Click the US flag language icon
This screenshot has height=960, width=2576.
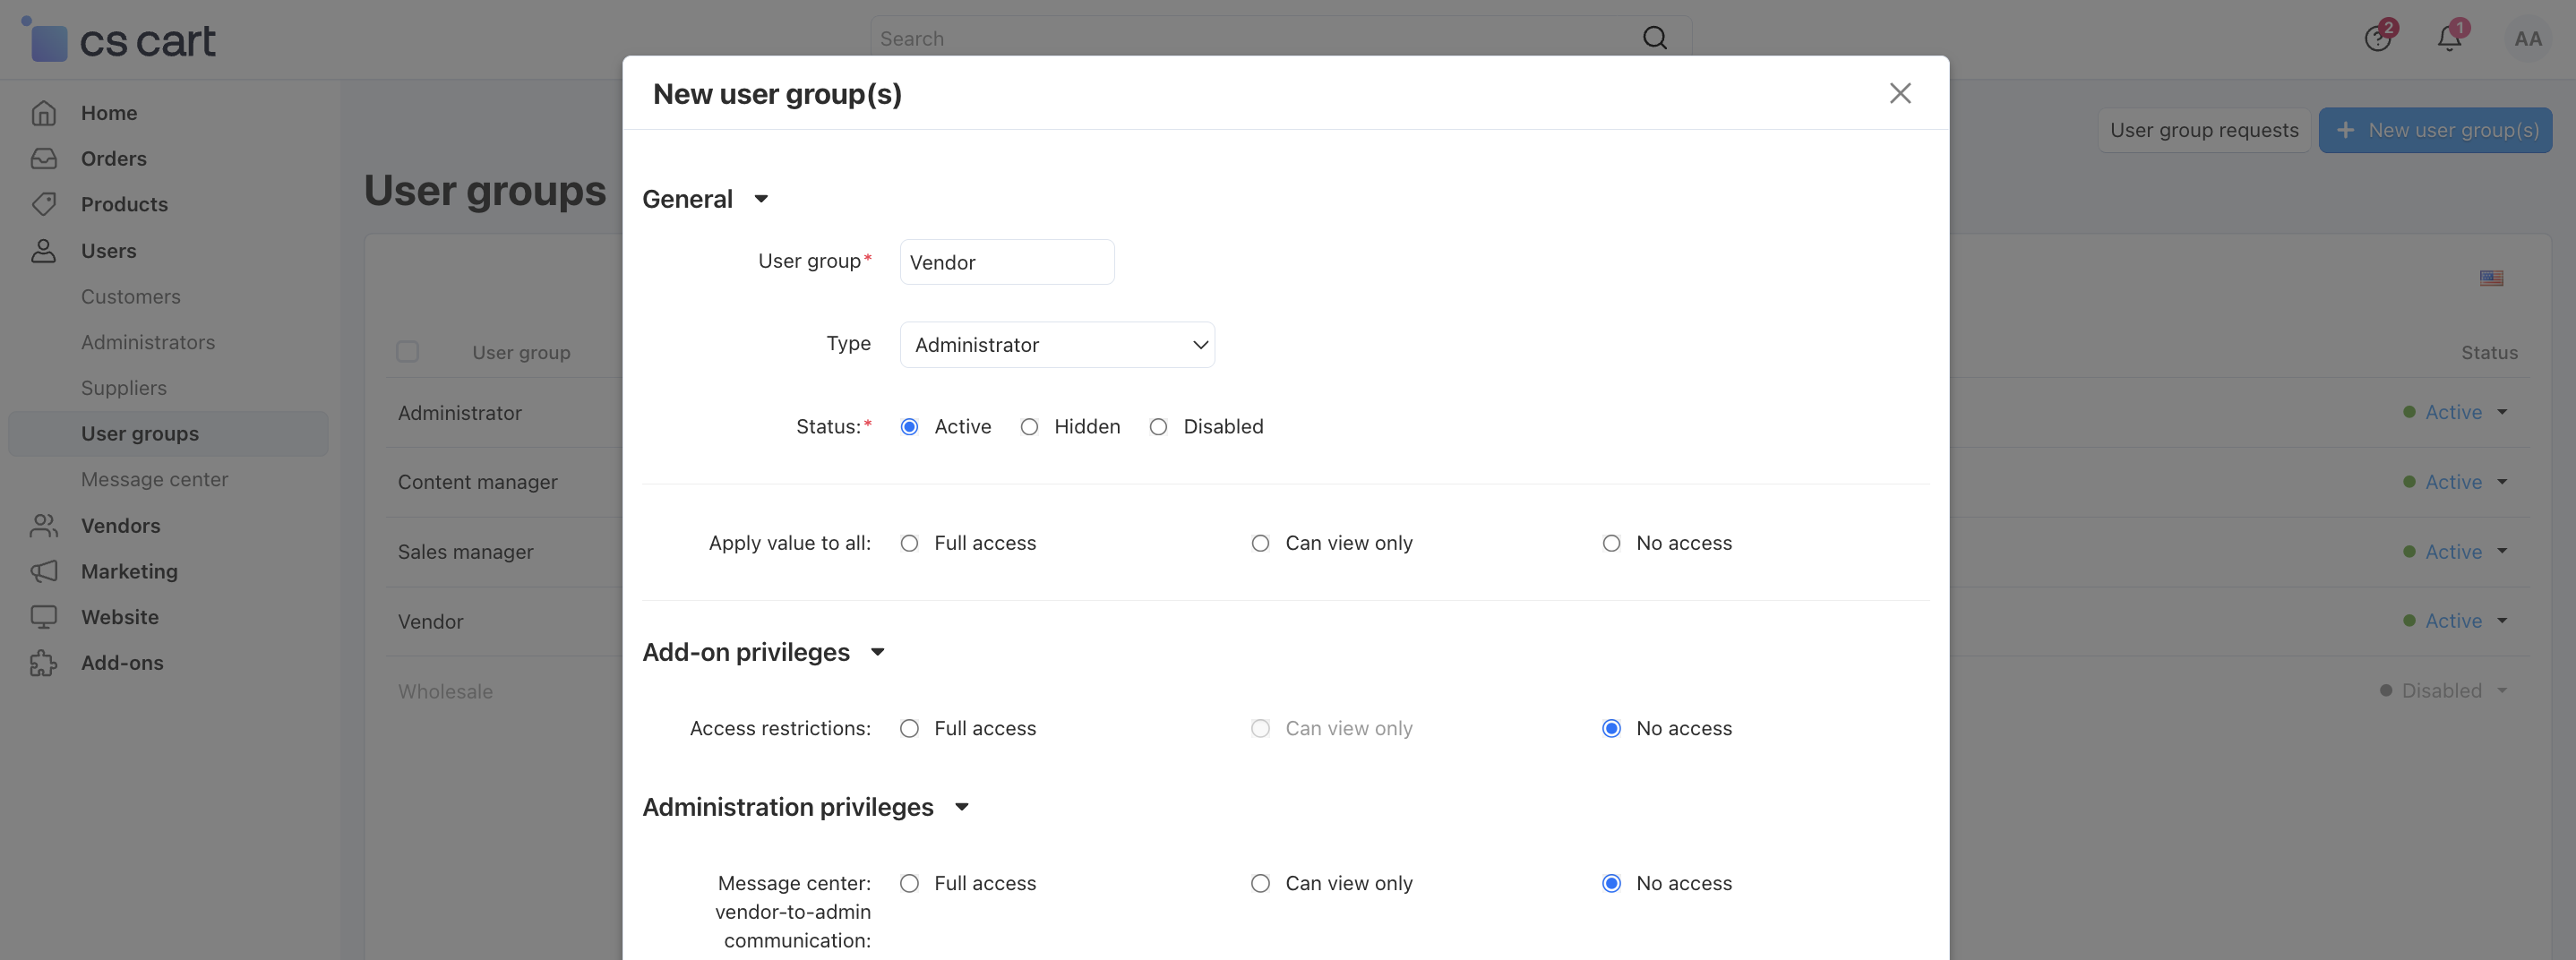click(2491, 278)
